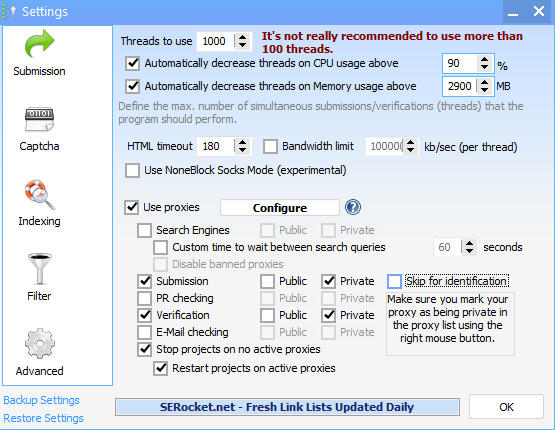
Task: Toggle Use NoneBlock Socks Mode checkbox
Action: tap(132, 170)
